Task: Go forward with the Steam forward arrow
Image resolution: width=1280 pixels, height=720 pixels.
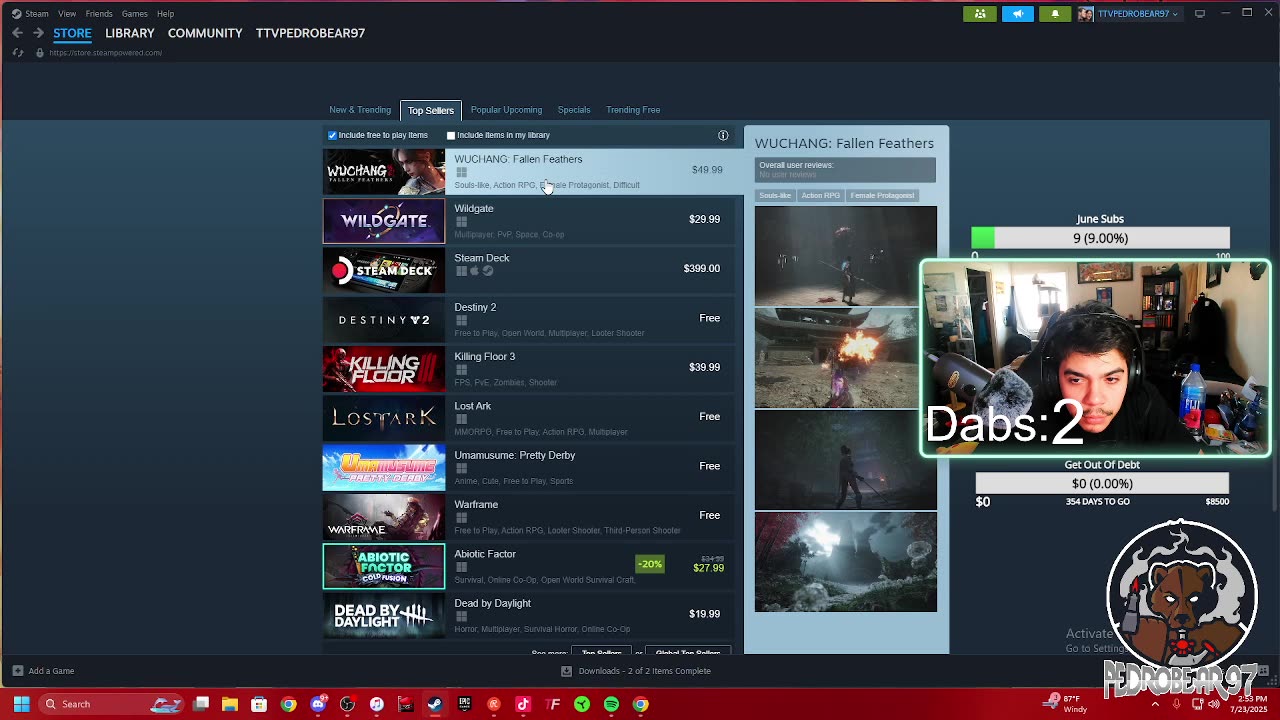Action: click(x=38, y=33)
